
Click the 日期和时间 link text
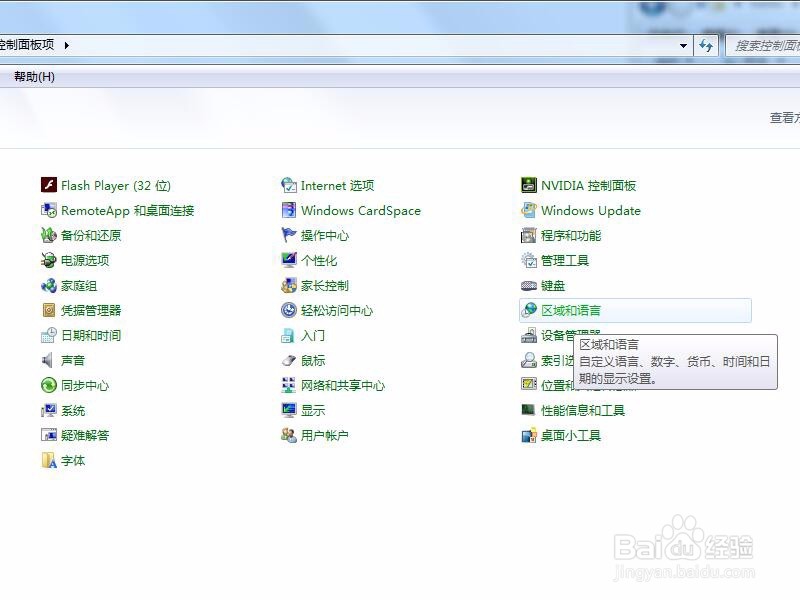[91, 335]
